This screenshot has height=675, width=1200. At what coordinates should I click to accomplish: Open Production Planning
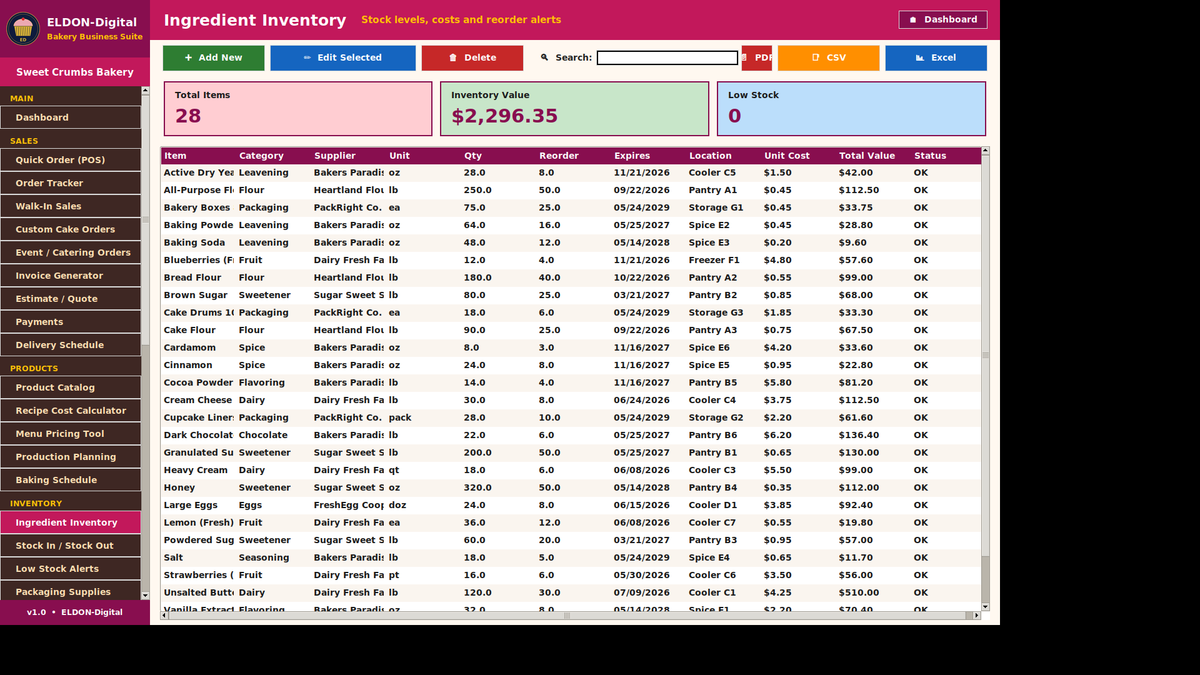pyautogui.click(x=70, y=457)
